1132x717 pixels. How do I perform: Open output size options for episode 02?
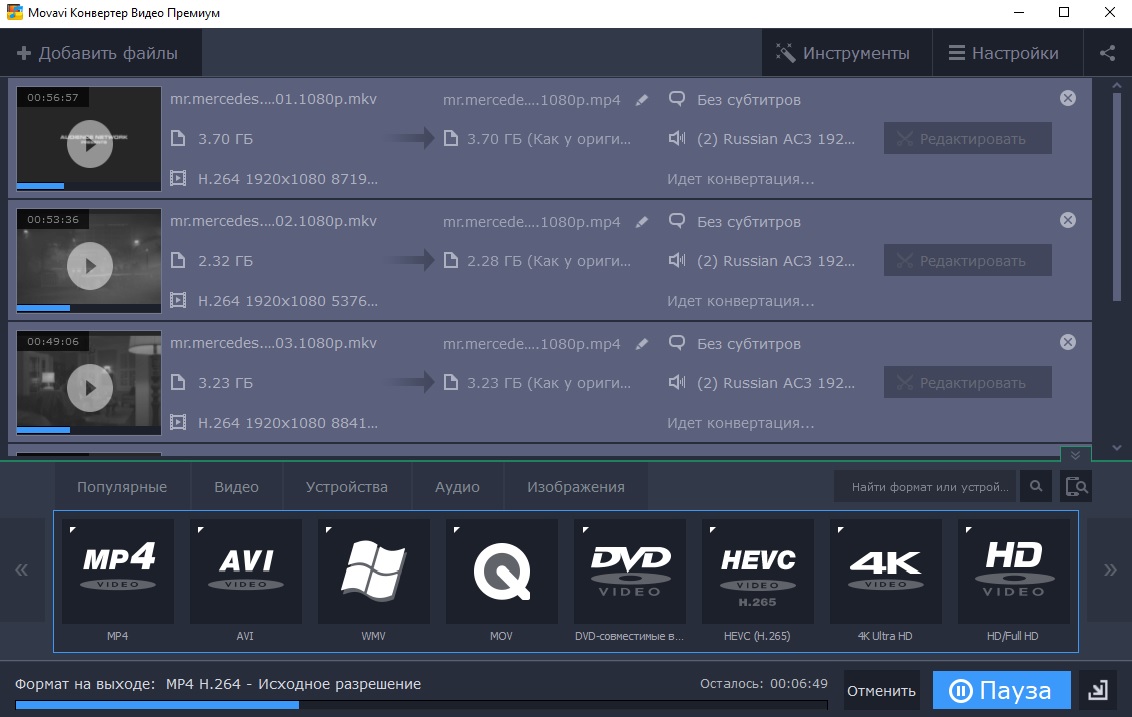point(537,261)
